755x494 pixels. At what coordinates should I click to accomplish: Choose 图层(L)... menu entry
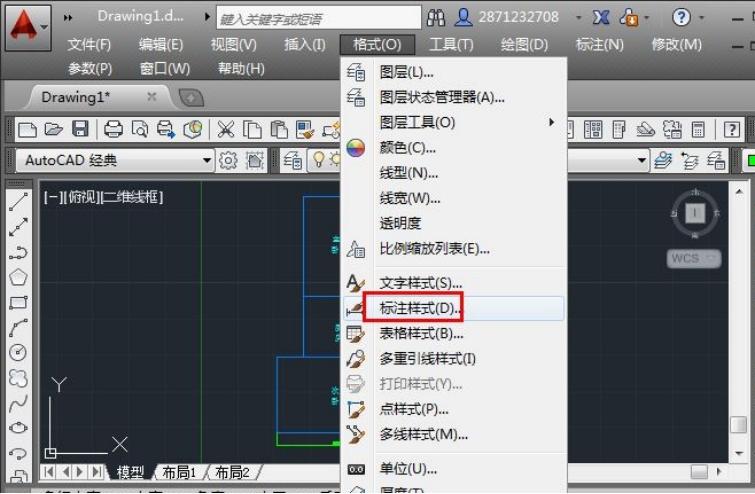pyautogui.click(x=453, y=72)
